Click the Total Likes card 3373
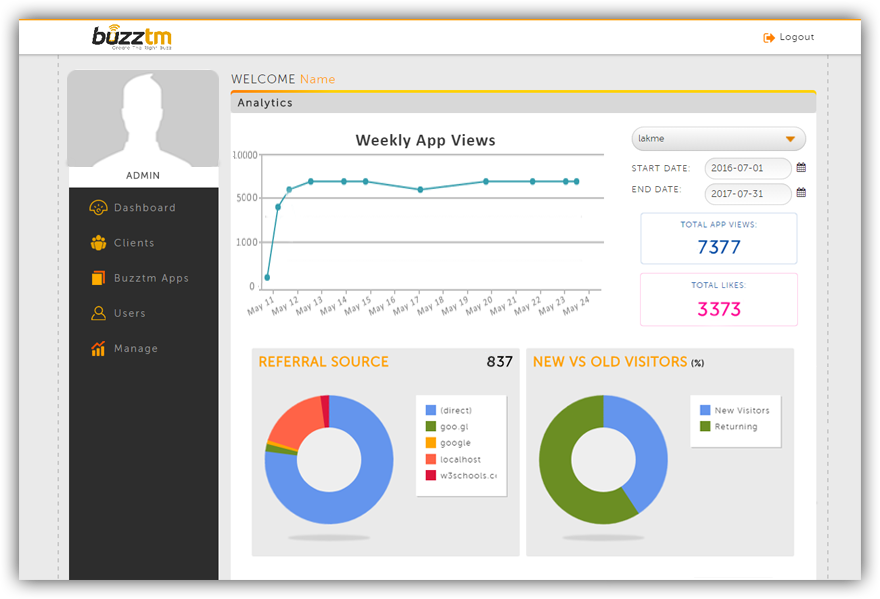Viewport: 880px width, 599px height. click(718, 300)
